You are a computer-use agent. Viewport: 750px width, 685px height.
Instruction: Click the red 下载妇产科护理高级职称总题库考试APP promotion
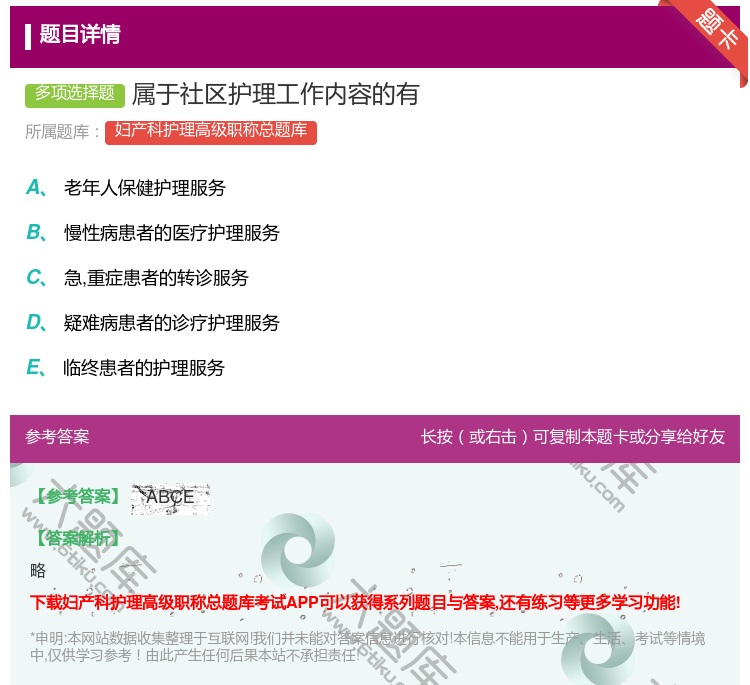coord(355,602)
